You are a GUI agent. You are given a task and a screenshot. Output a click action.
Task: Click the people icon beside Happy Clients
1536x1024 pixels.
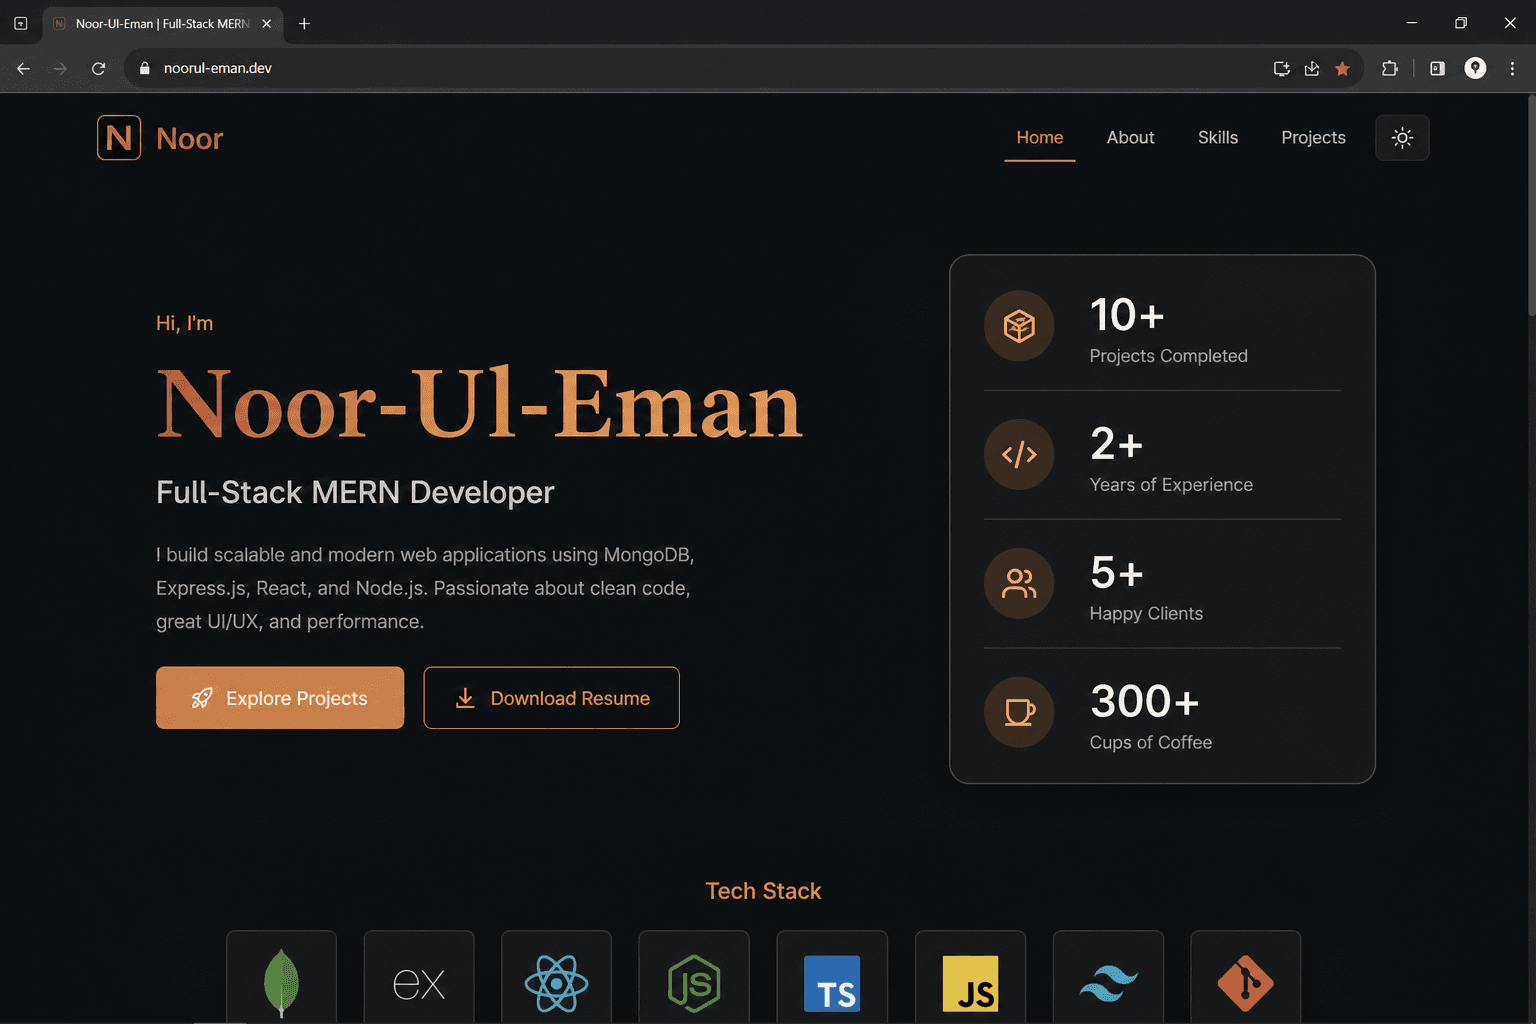click(x=1019, y=584)
